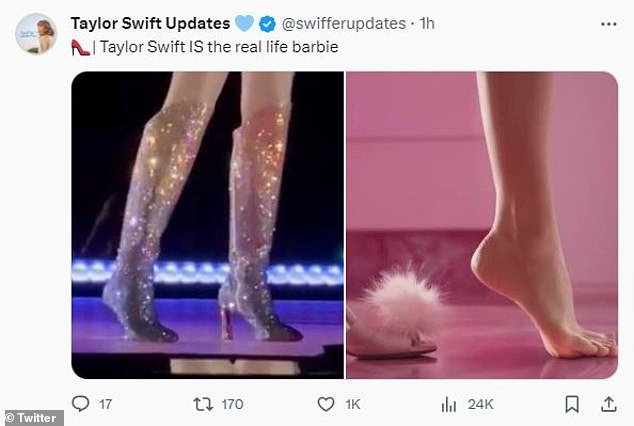The height and width of the screenshot is (426, 634).
Task: Retweet using the arrows icon
Action: coord(203,404)
